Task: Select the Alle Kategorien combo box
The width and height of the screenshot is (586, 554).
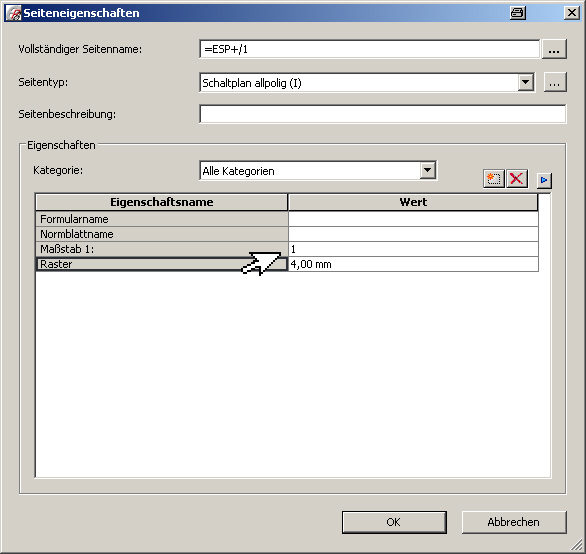Action: 318,171
